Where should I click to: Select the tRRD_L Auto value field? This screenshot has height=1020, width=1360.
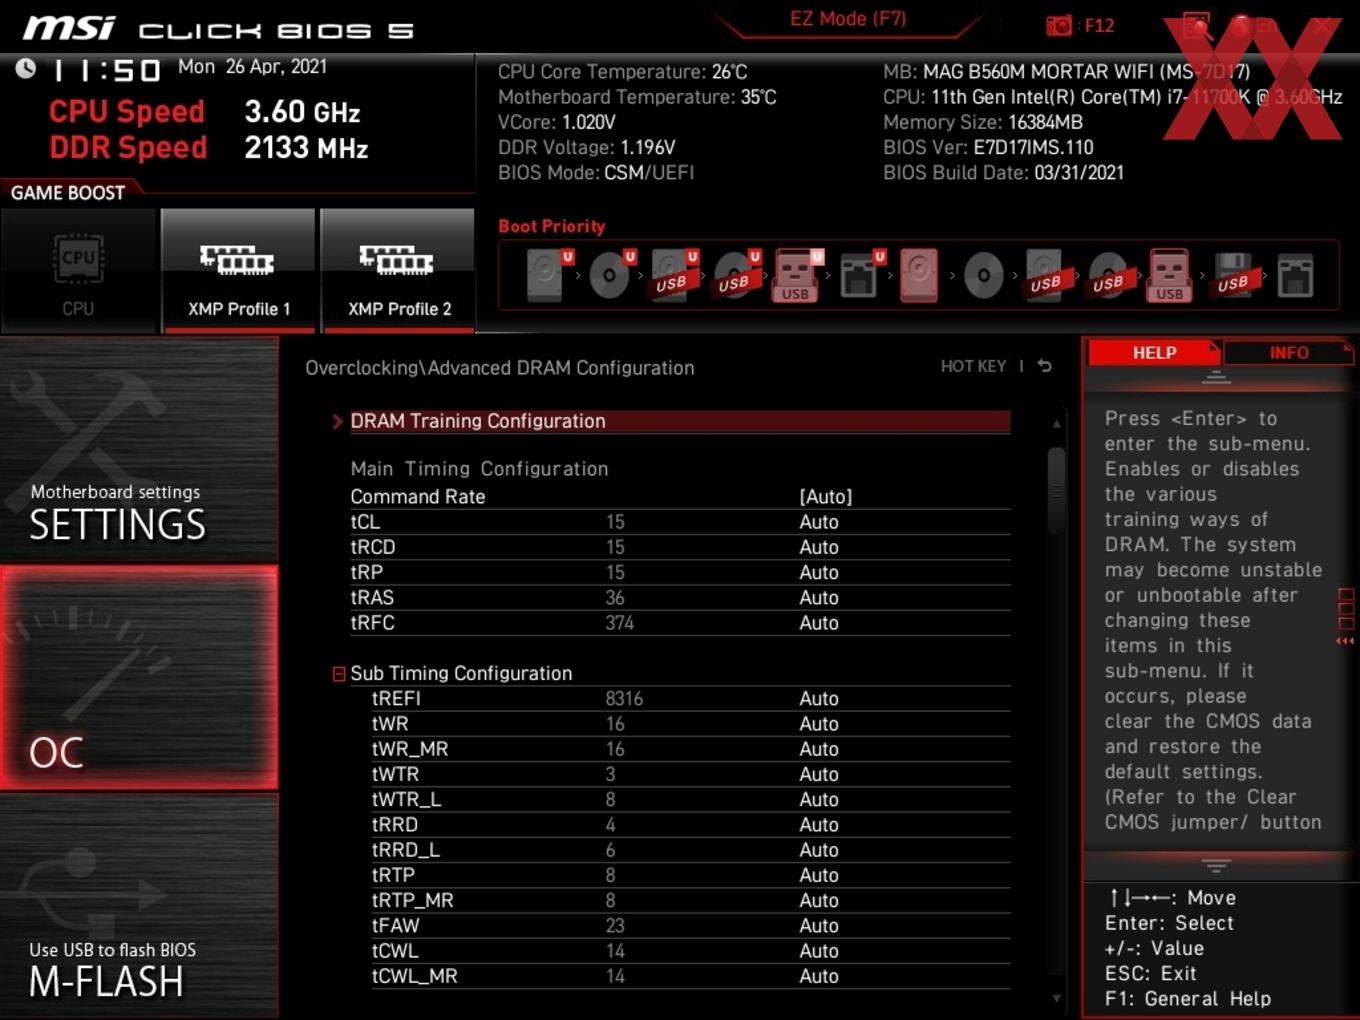click(818, 850)
